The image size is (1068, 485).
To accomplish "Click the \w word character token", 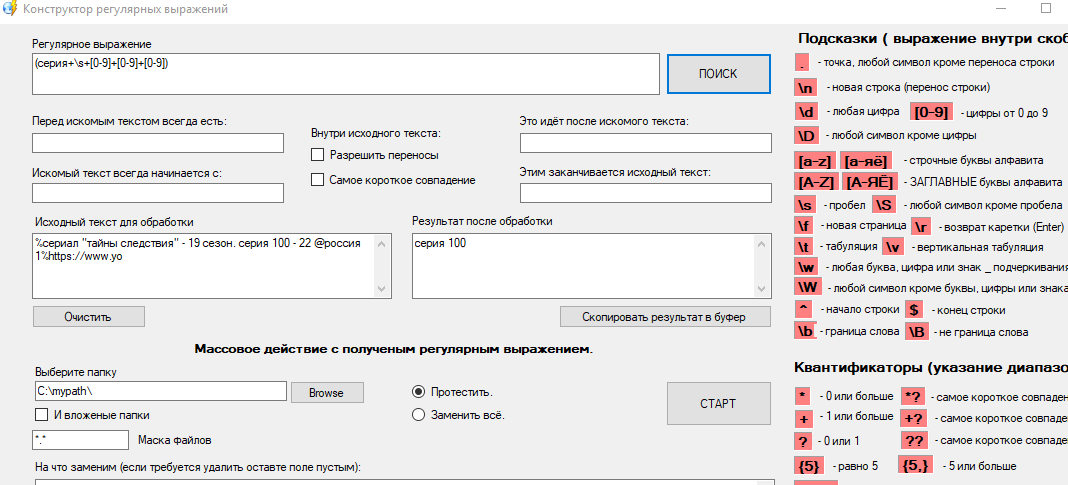I will 806,266.
